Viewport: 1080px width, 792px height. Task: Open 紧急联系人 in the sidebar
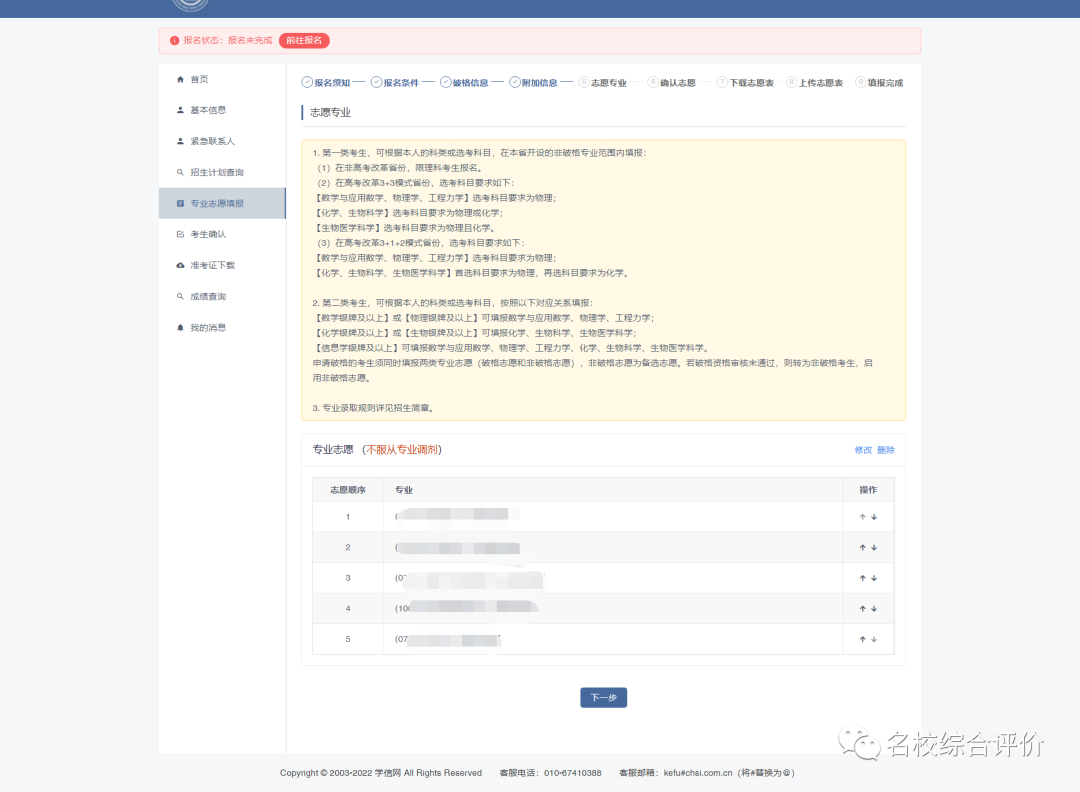(x=212, y=141)
